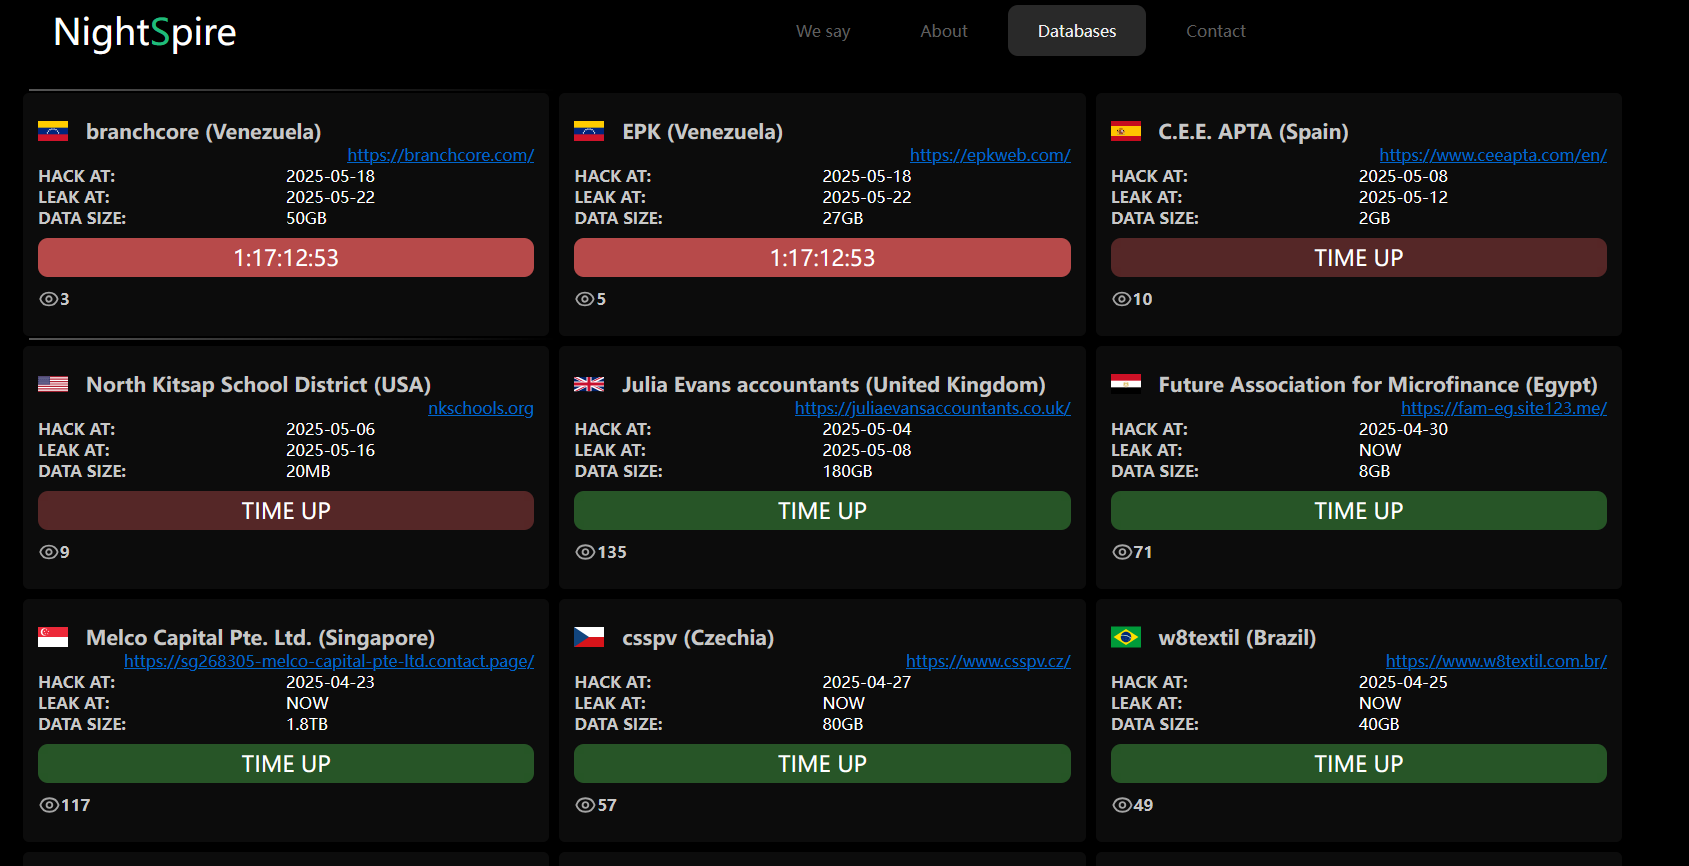The image size is (1689, 866).
Task: Click views eye icon on branchcore card
Action: [x=48, y=299]
